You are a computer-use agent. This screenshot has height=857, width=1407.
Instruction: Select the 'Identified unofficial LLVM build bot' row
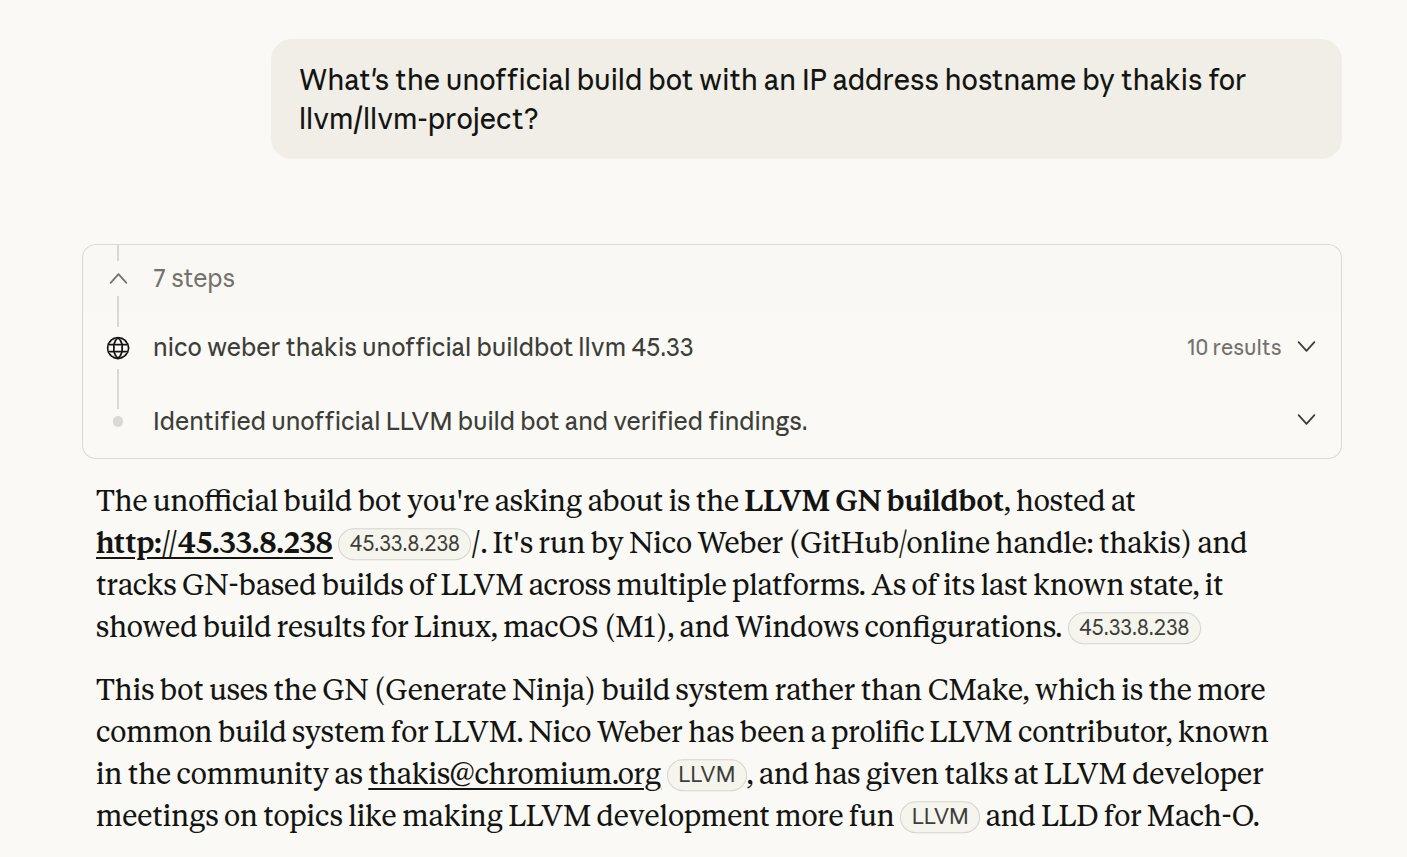click(480, 422)
